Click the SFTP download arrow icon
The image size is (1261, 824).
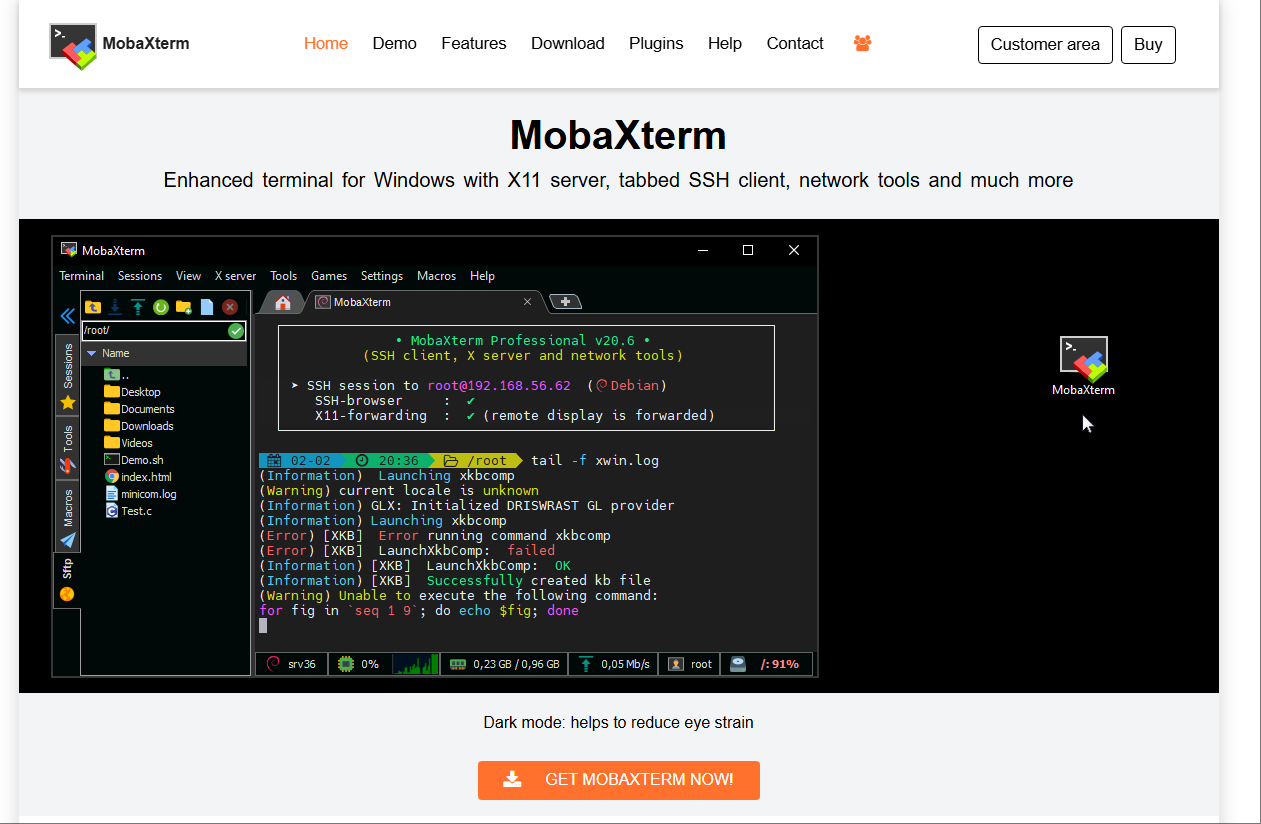[x=115, y=307]
